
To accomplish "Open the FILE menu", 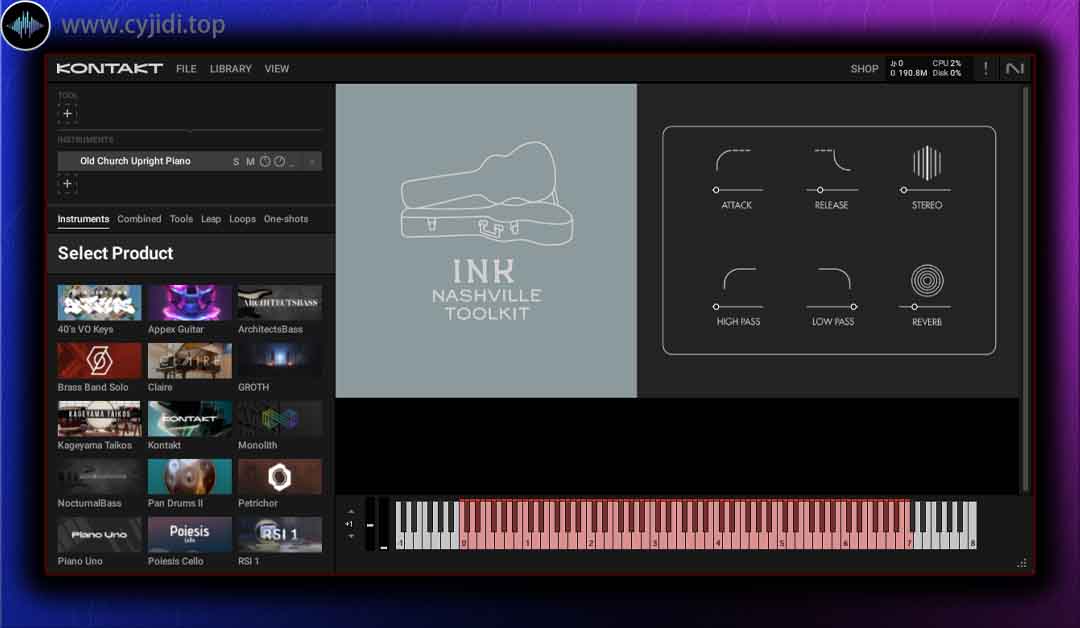I will tap(186, 69).
